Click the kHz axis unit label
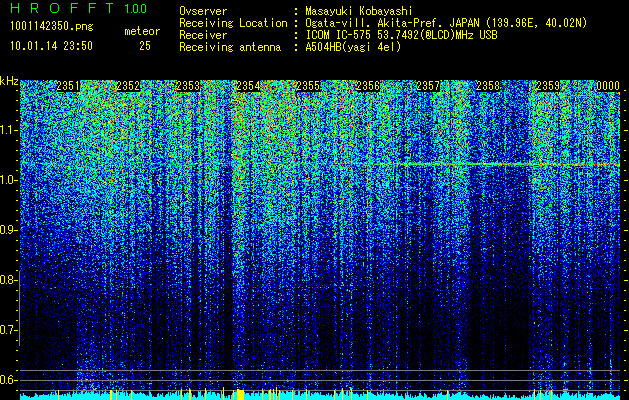The width and height of the screenshot is (629, 400). point(9,81)
